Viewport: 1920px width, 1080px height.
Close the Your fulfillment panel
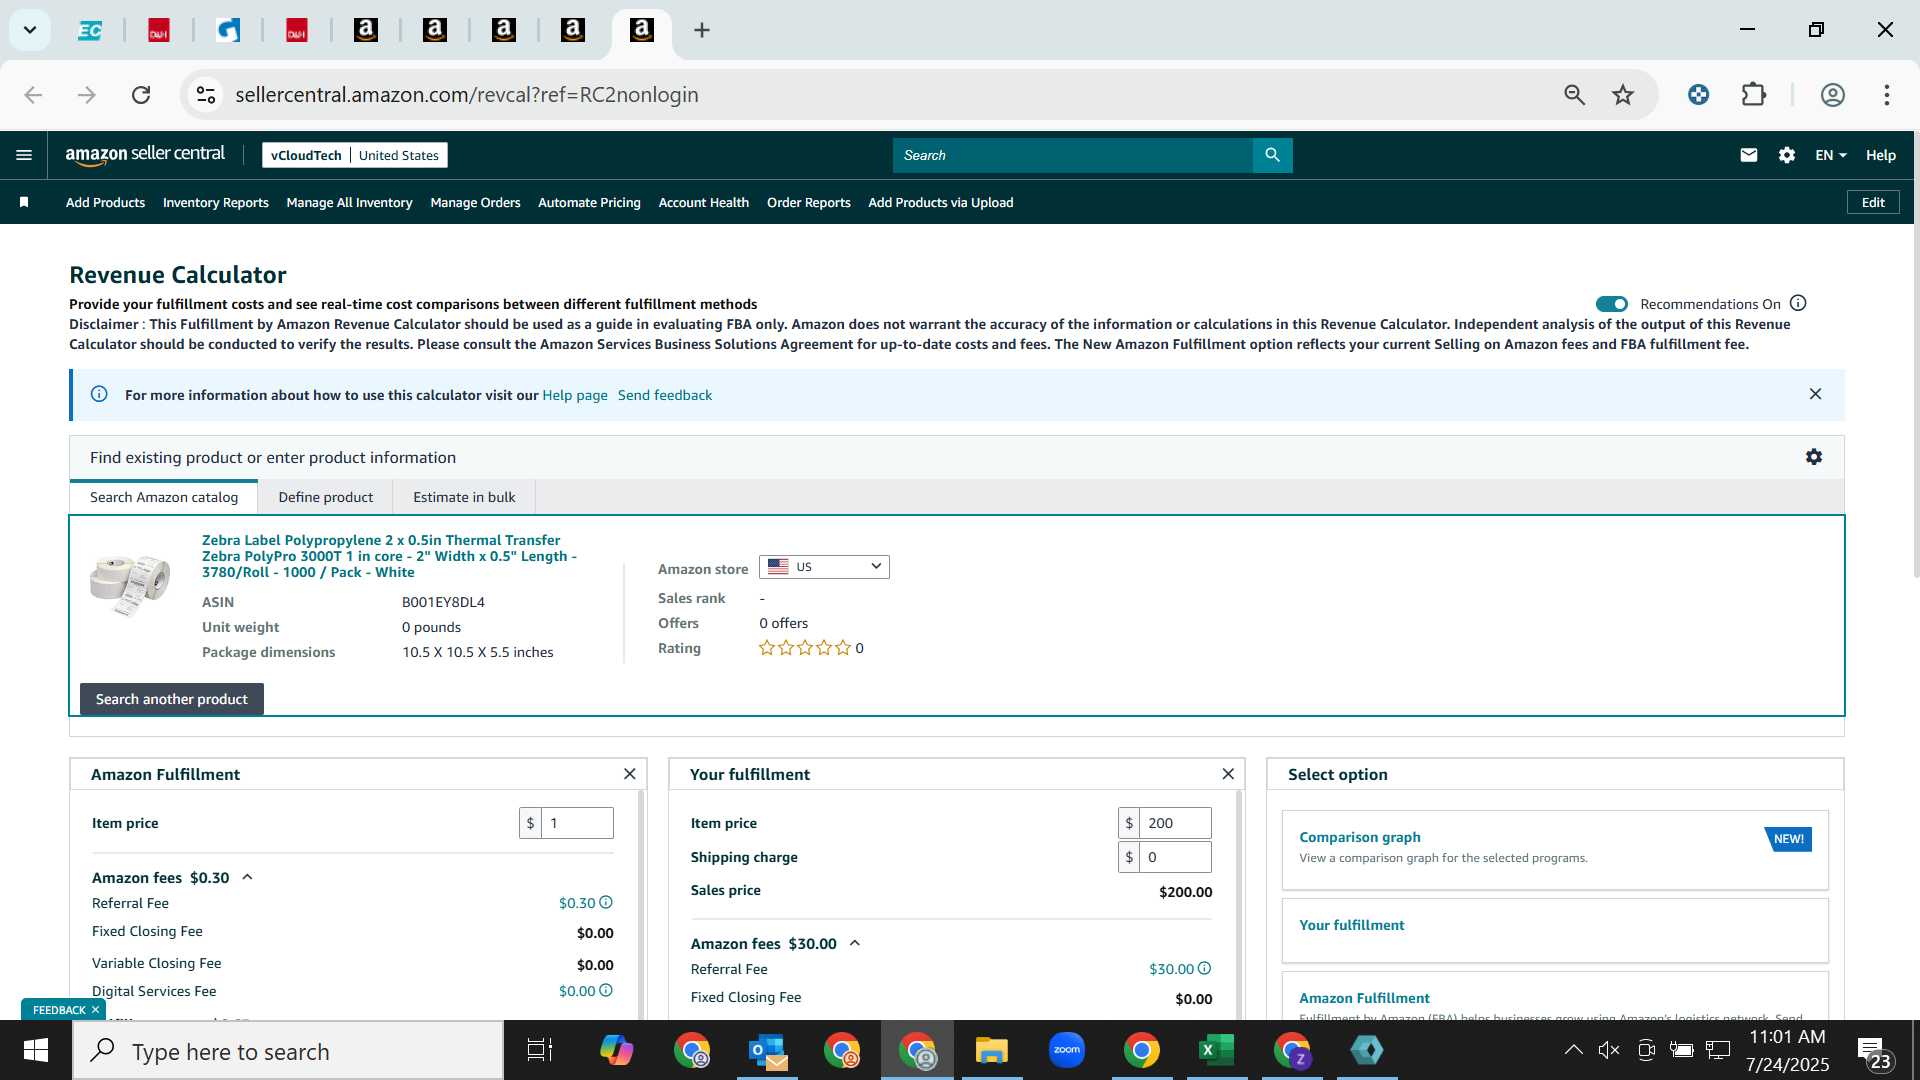(1228, 774)
